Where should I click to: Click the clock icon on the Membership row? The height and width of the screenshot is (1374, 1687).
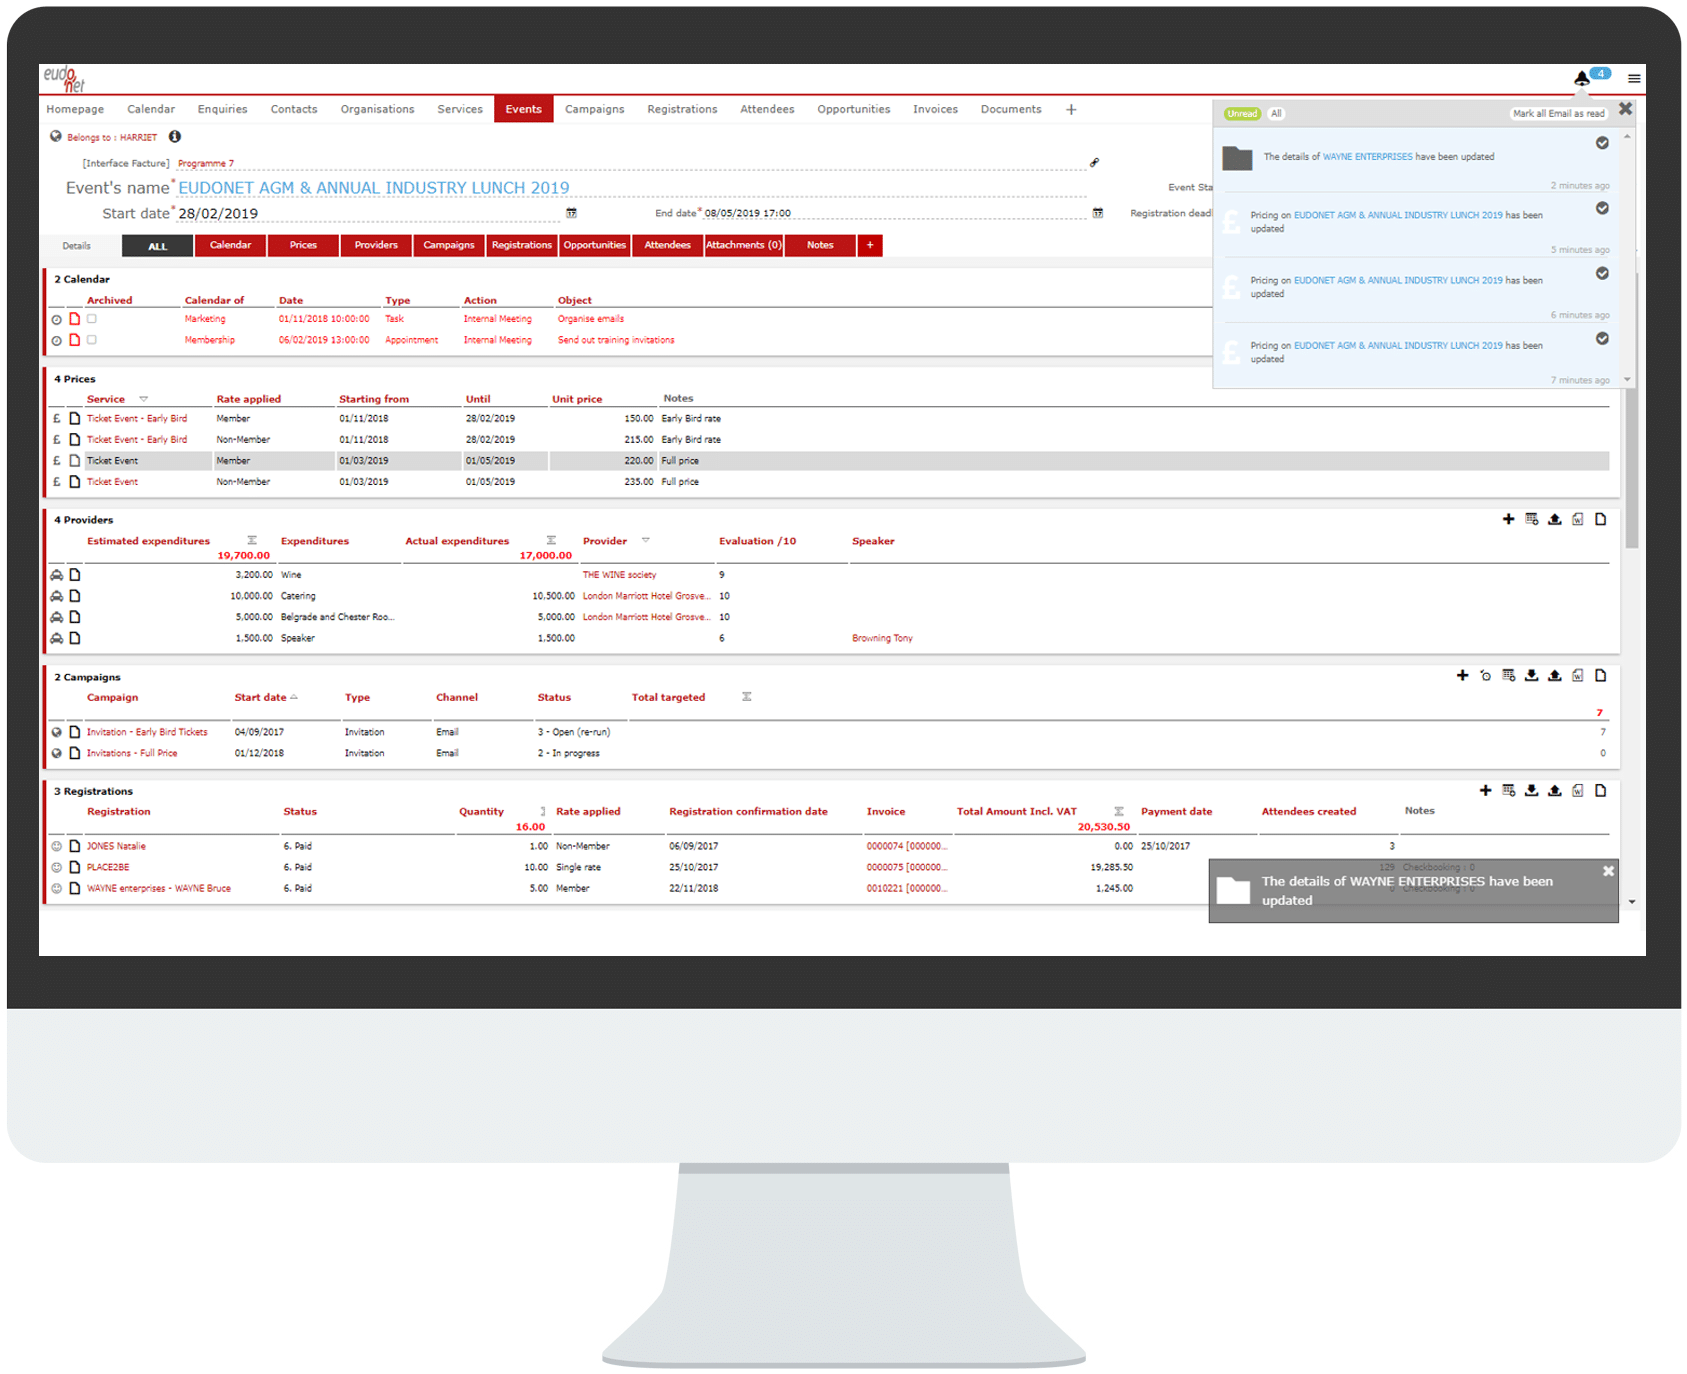(x=56, y=341)
